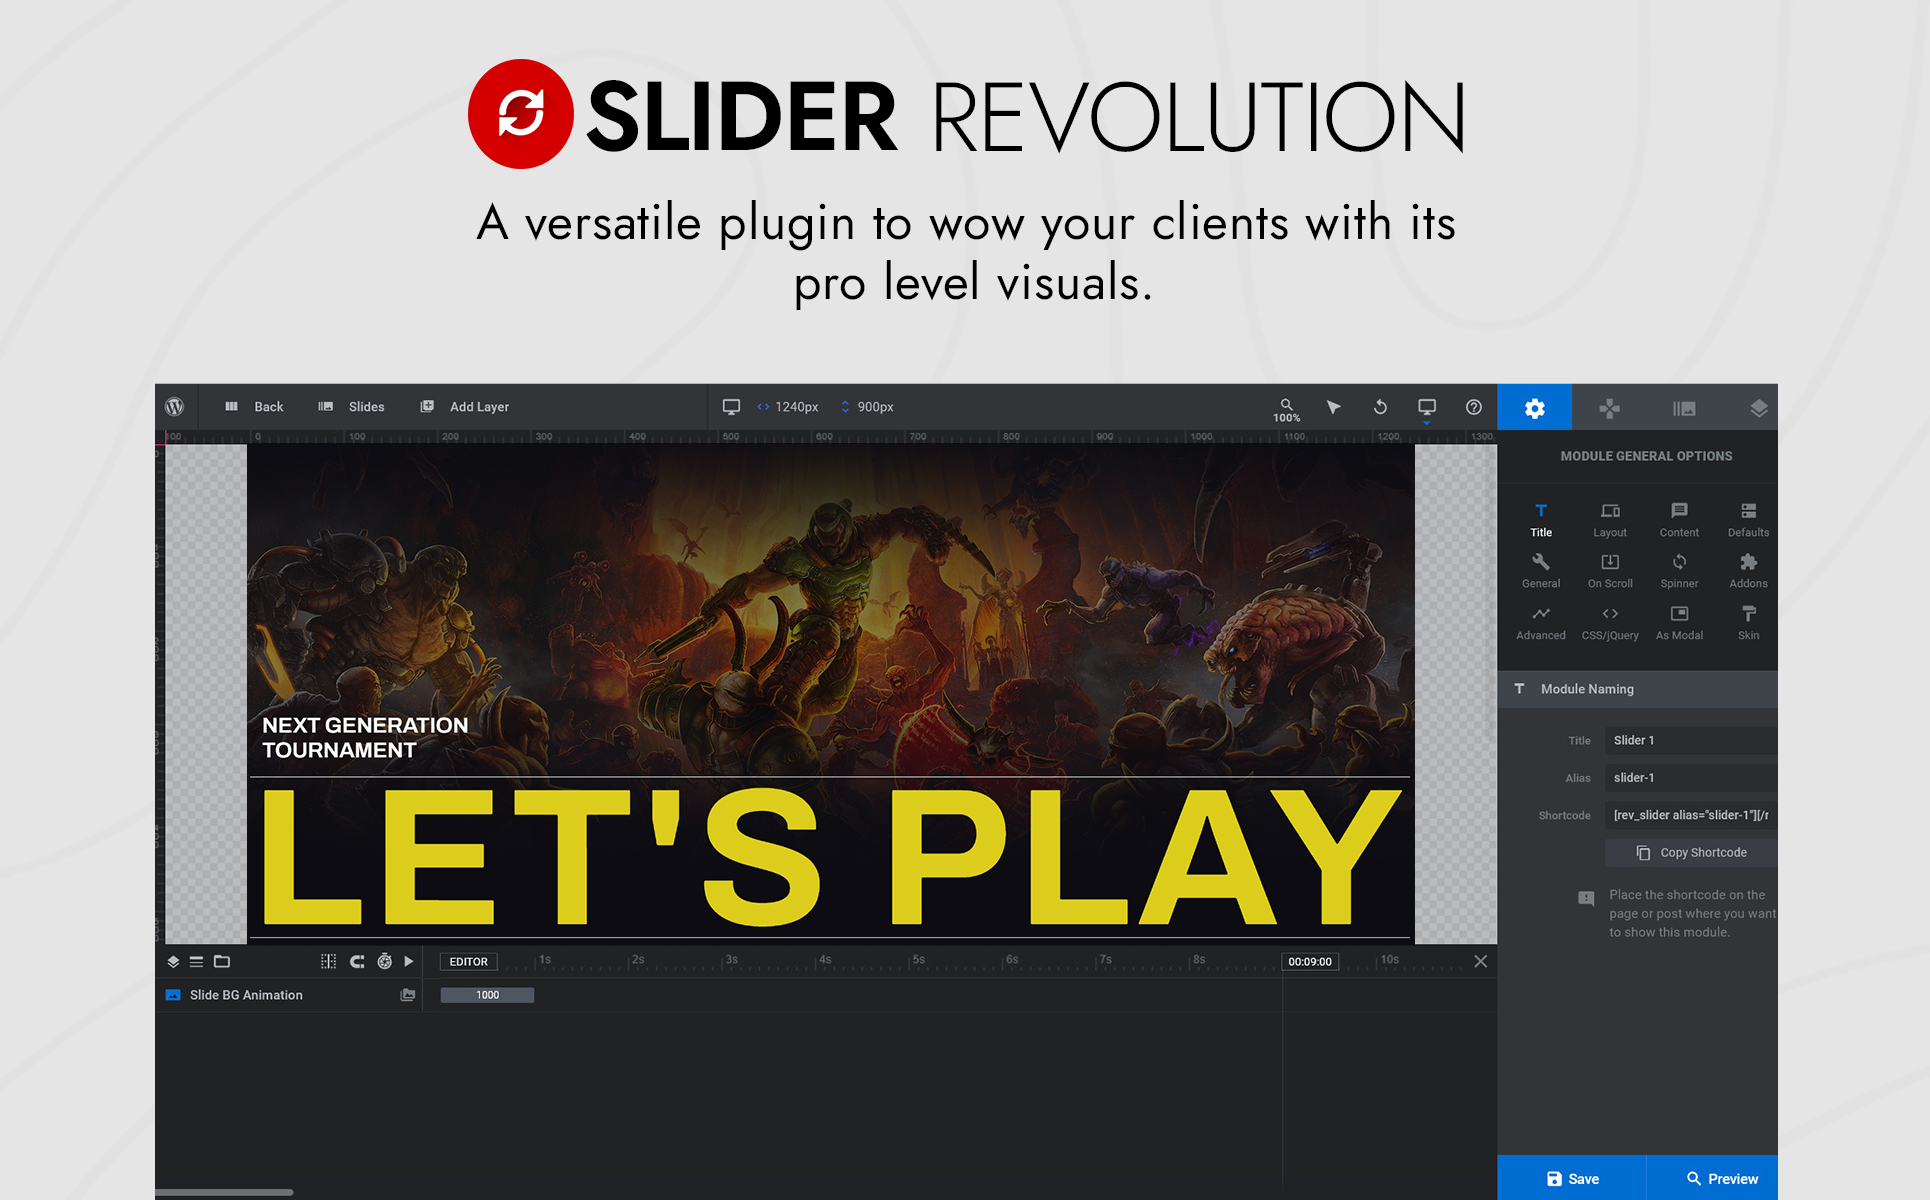Open the 100% zoom level control
This screenshot has width=1930, height=1200.
(x=1286, y=409)
